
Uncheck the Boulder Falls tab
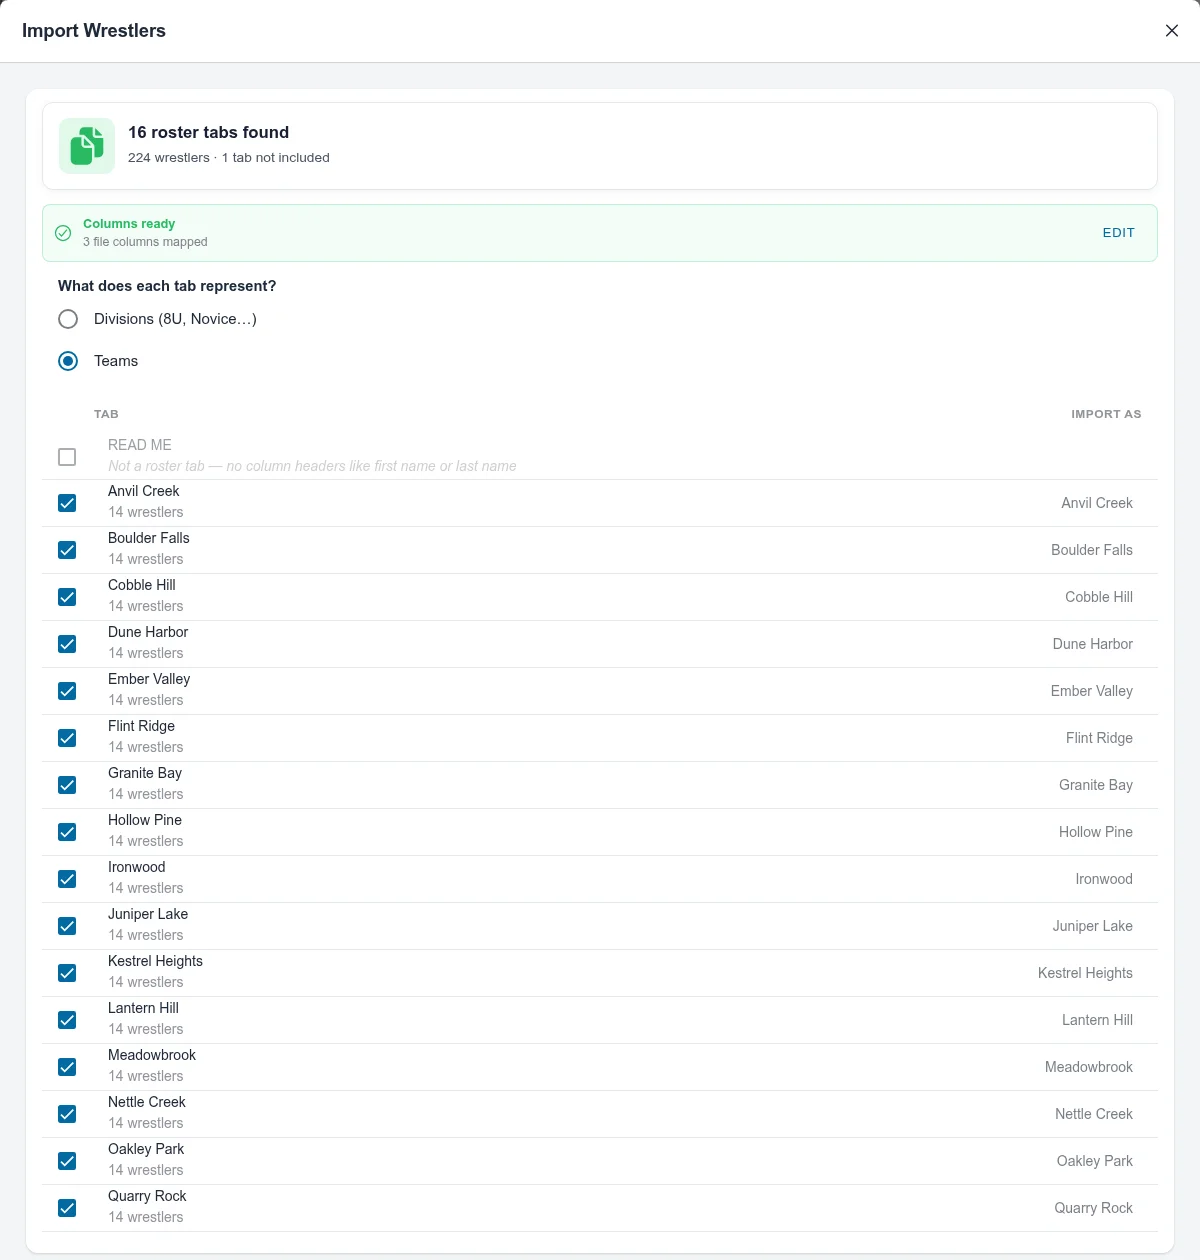tap(67, 550)
